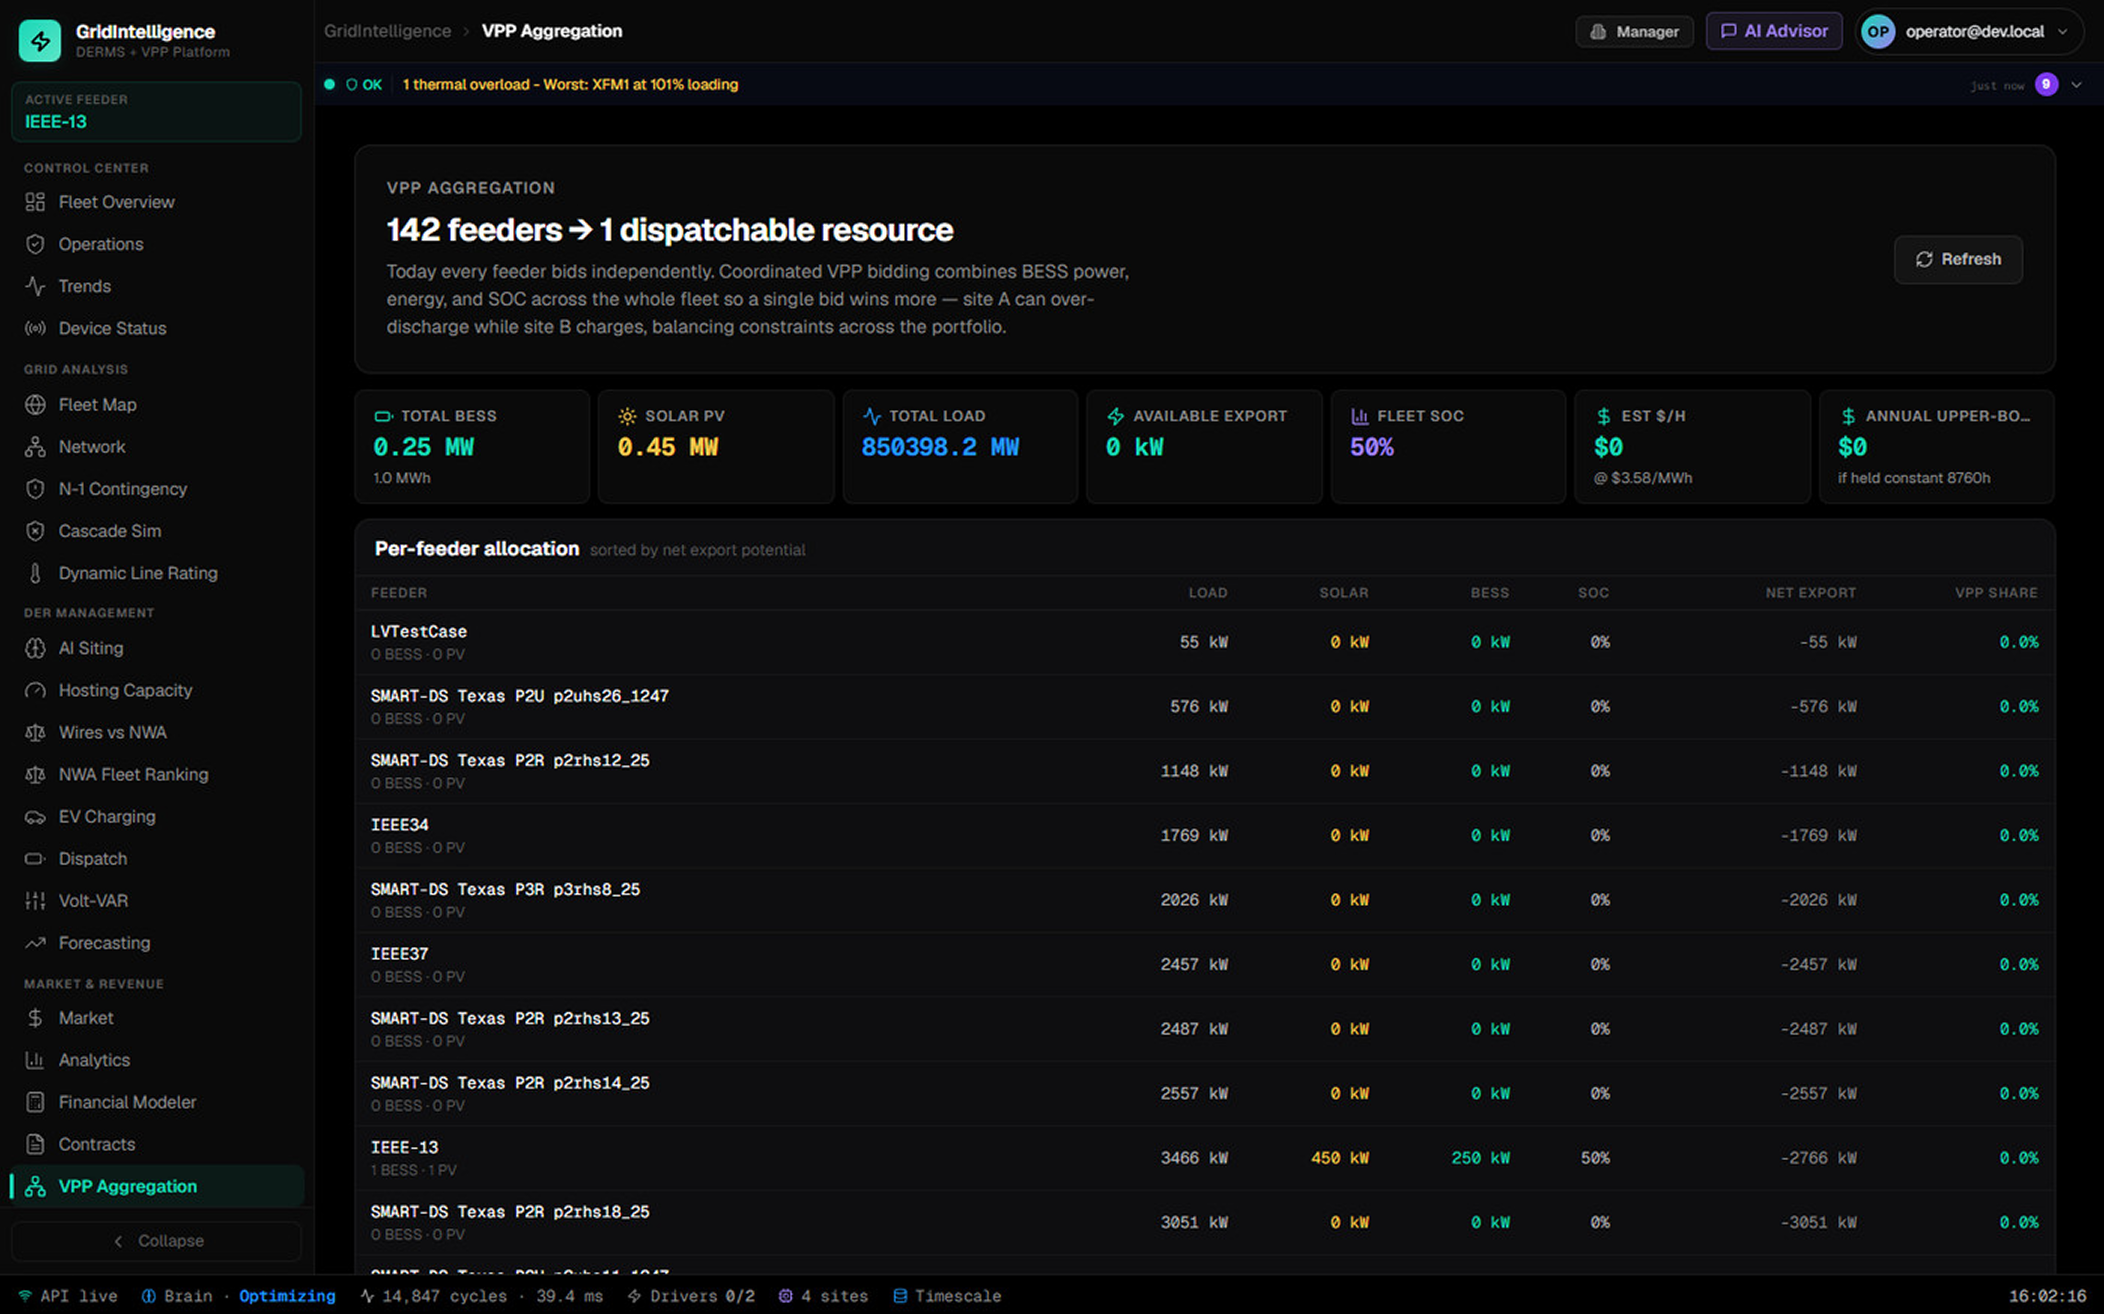2104x1314 pixels.
Task: Click the Wires vs NWA scales icon
Action: 35,732
